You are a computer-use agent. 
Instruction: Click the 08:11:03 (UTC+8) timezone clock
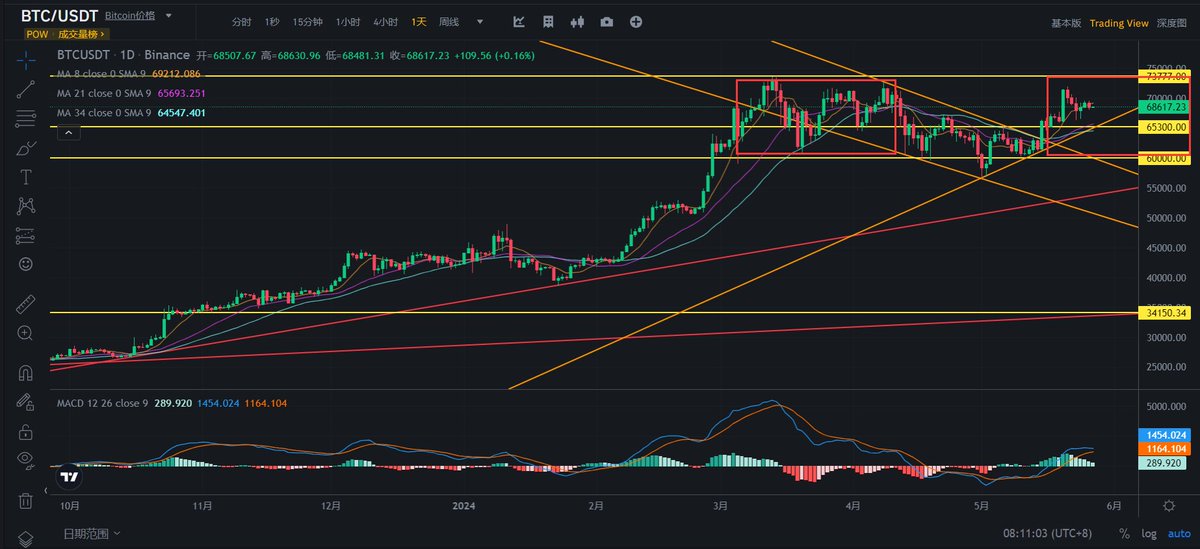[x=1048, y=535]
